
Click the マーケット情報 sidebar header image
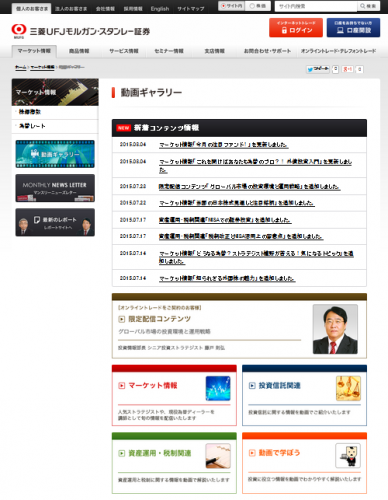tap(55, 92)
